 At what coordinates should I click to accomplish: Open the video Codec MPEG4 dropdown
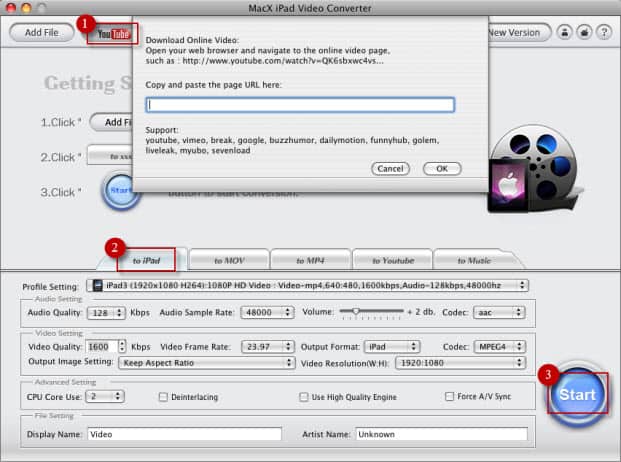(500, 347)
